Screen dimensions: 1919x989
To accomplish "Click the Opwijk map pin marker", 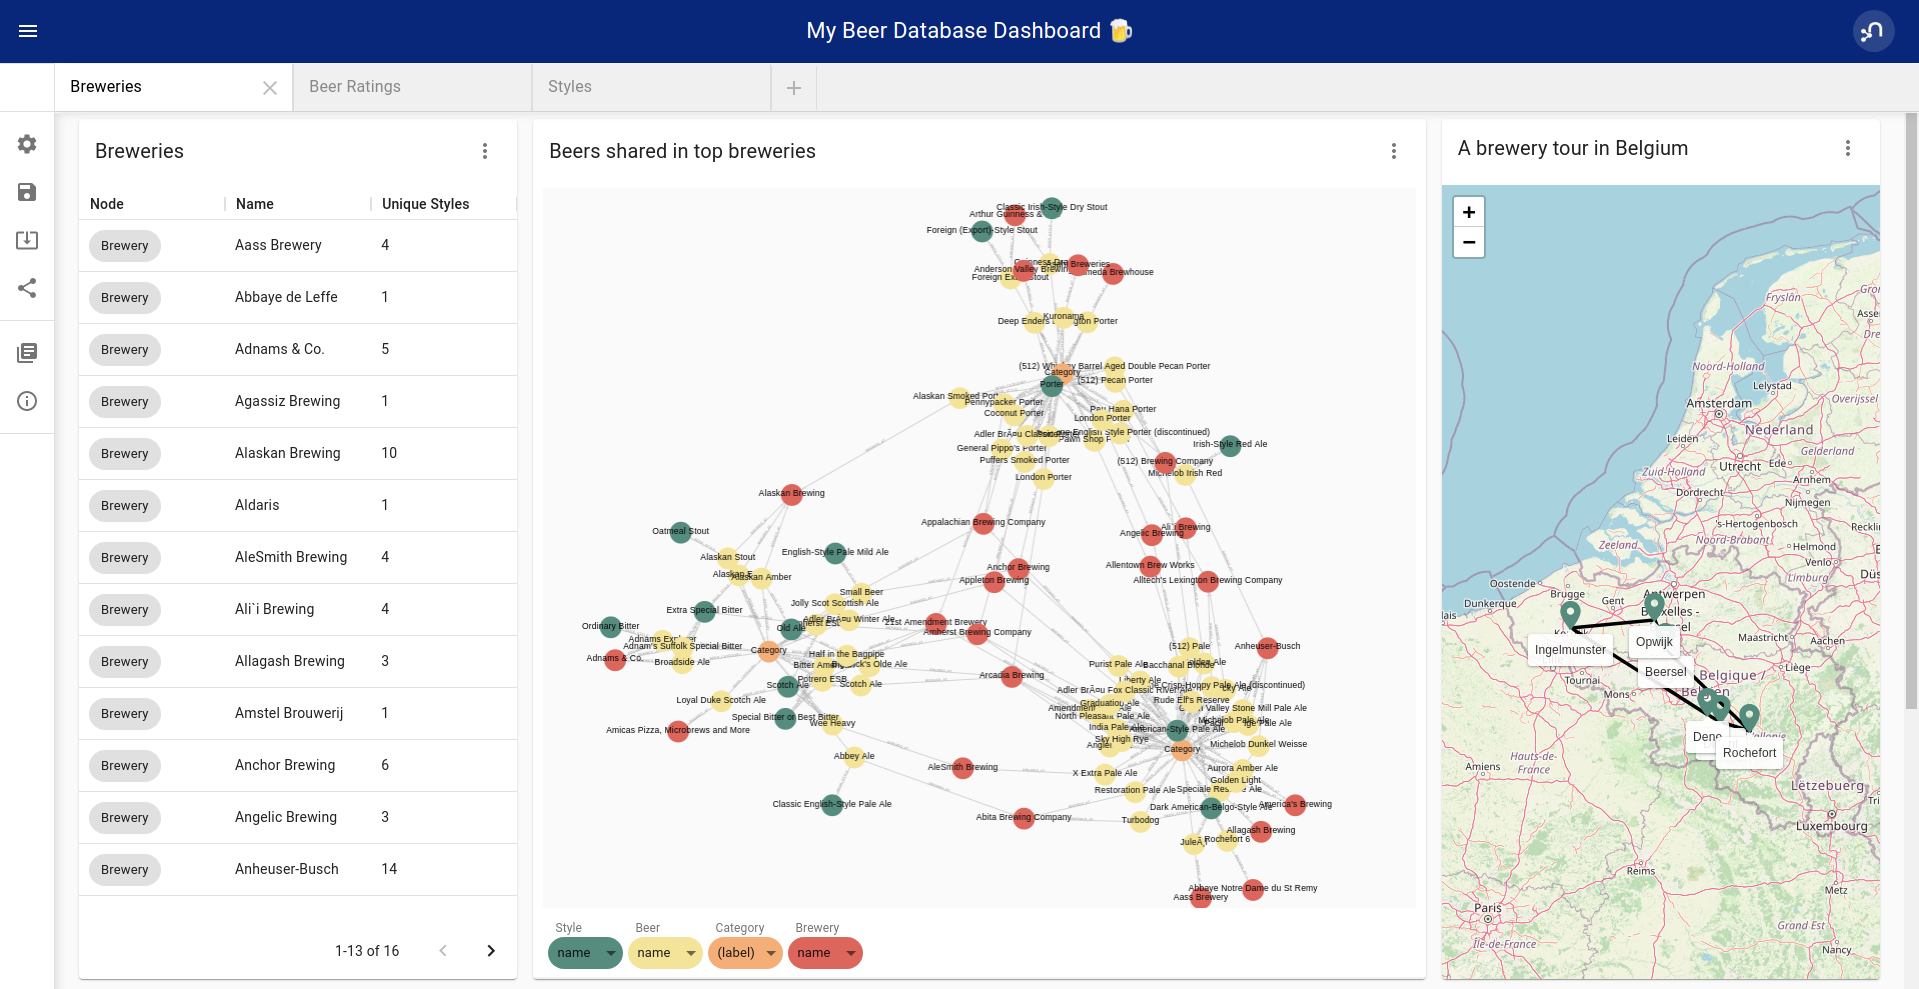I will (x=1655, y=606).
